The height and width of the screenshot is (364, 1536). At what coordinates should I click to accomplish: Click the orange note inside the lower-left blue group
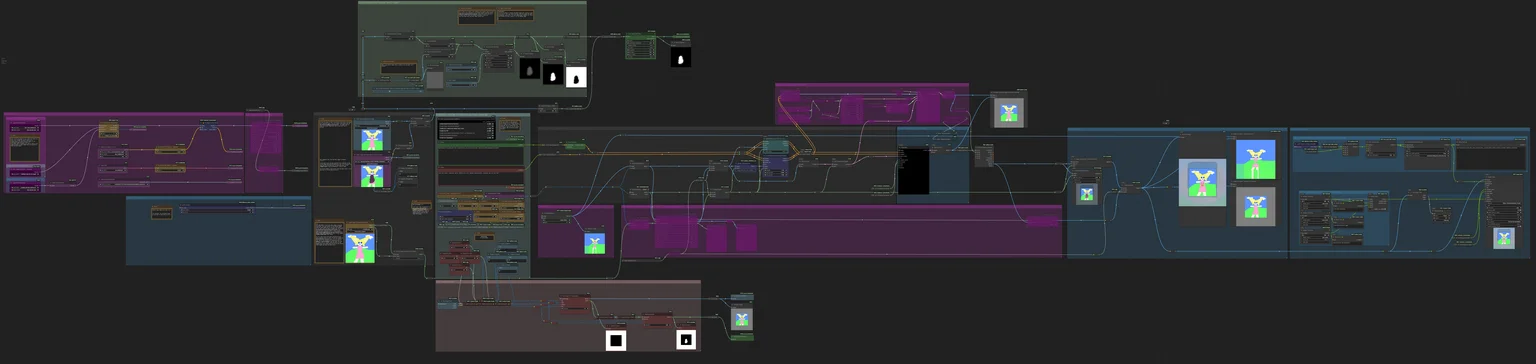tap(163, 212)
